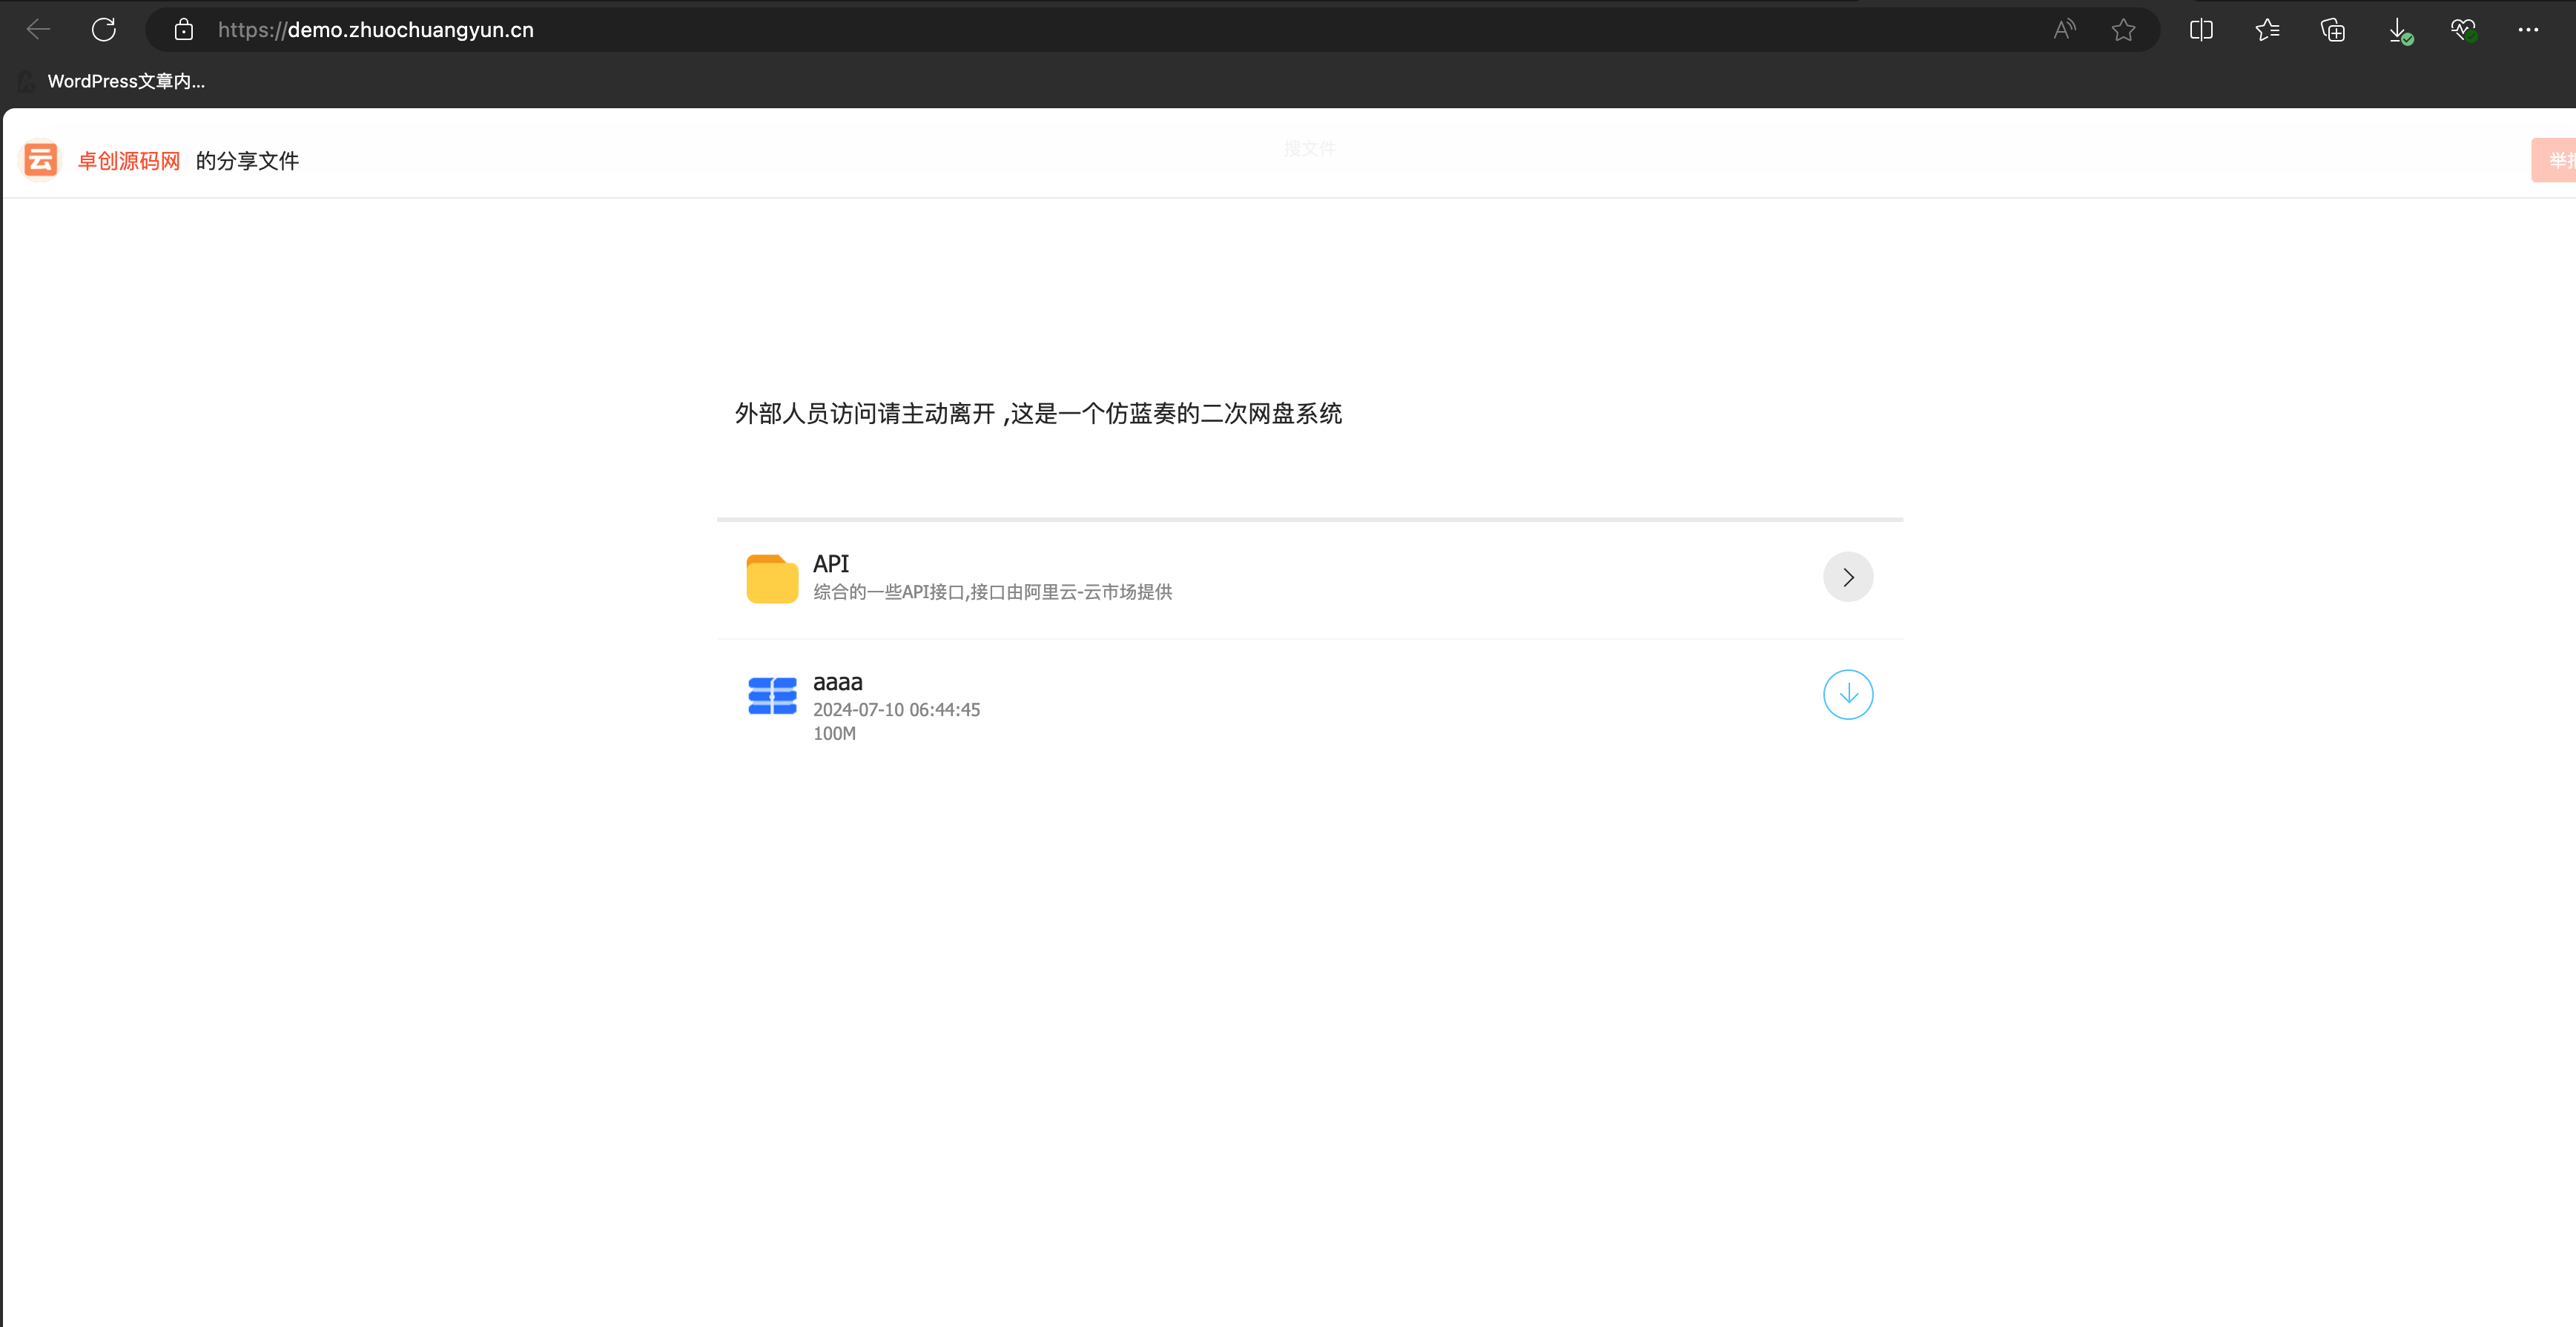View site info via lock icon

183,30
